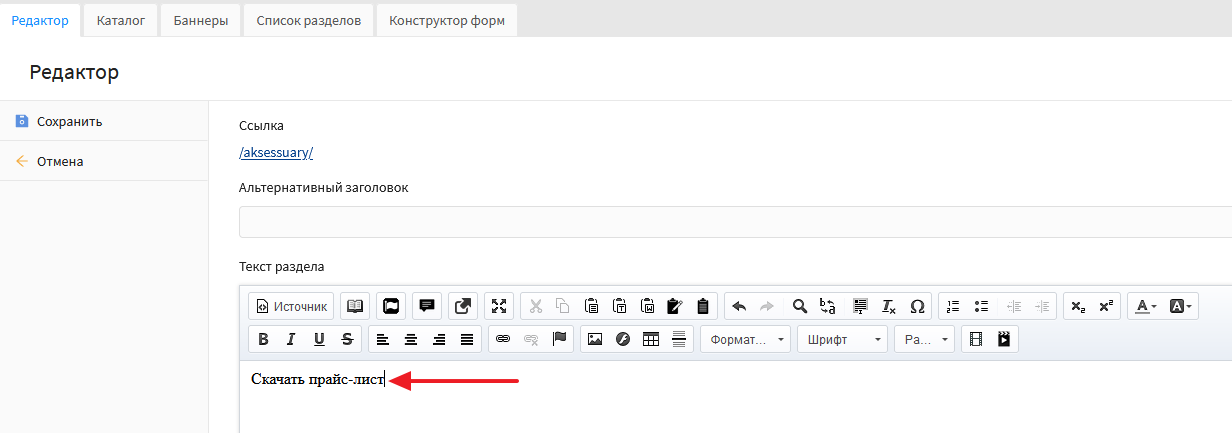Expand the font size dropdown
The image size is (1232, 433).
[x=924, y=339]
